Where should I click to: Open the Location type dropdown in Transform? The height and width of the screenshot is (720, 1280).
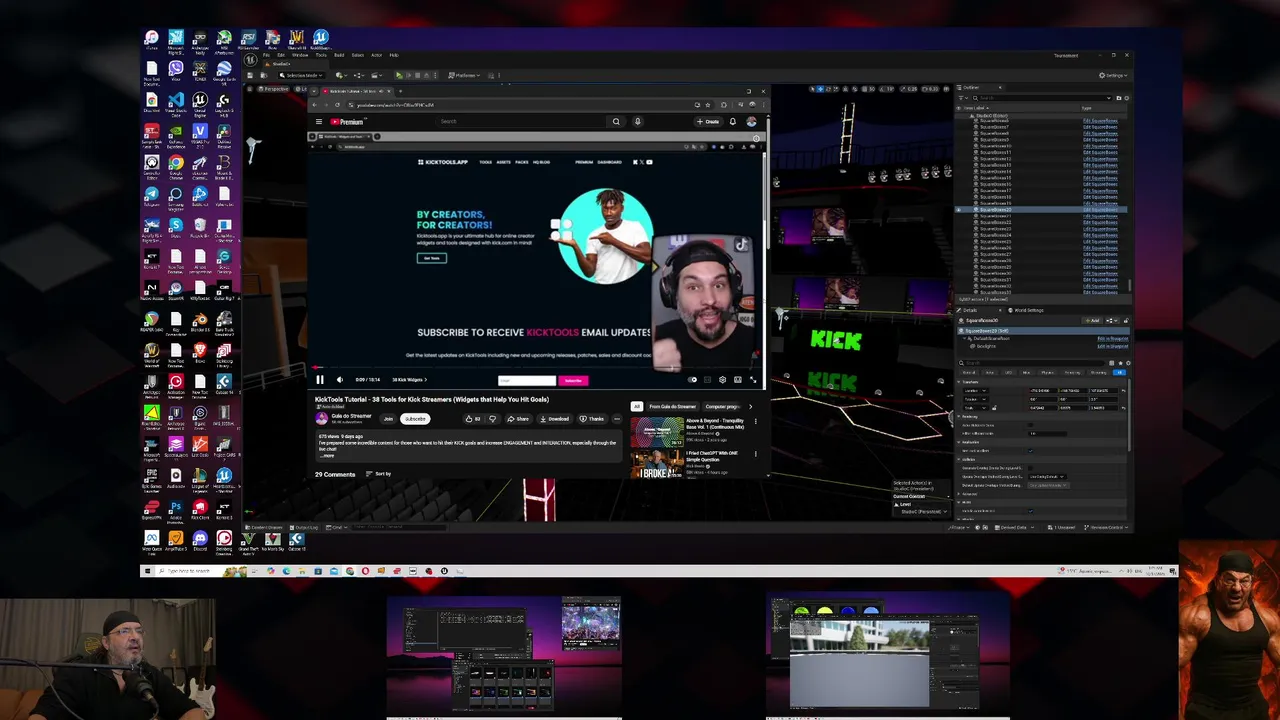pos(975,391)
